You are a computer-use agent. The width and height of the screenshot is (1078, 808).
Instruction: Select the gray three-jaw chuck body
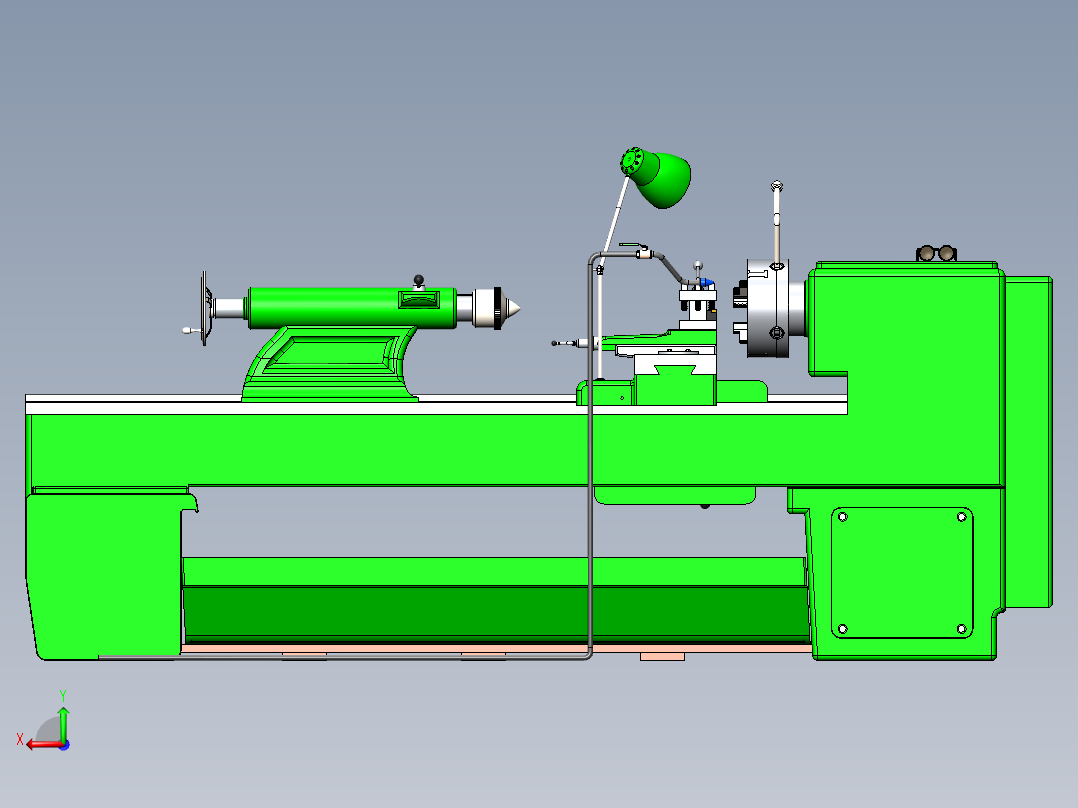[x=768, y=307]
